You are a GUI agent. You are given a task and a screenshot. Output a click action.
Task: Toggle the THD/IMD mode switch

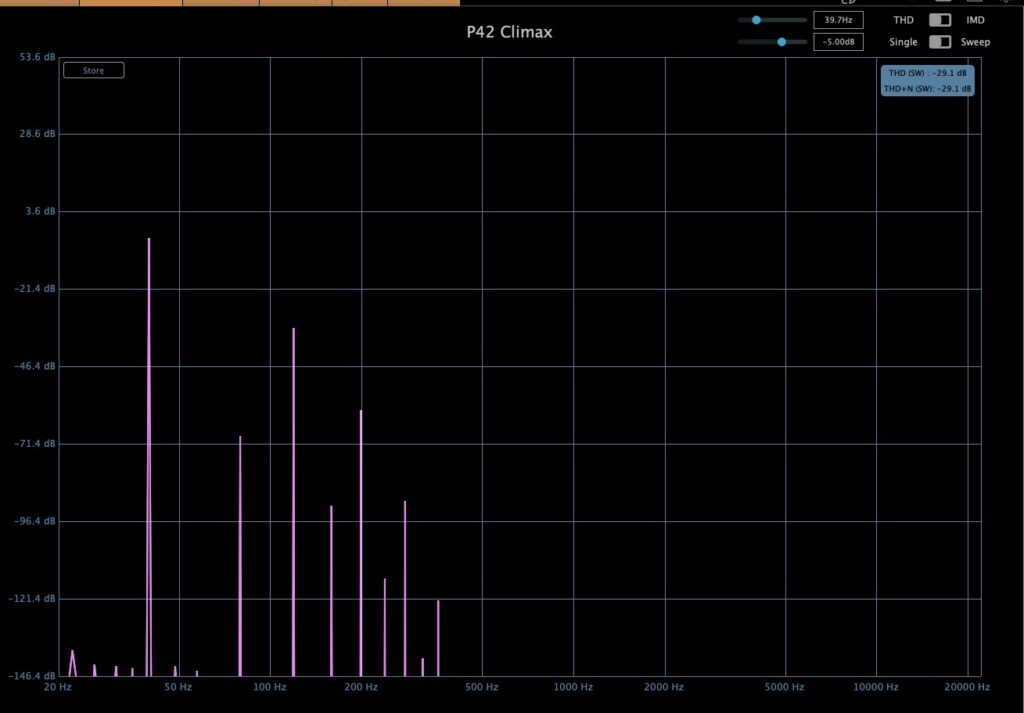click(x=940, y=20)
